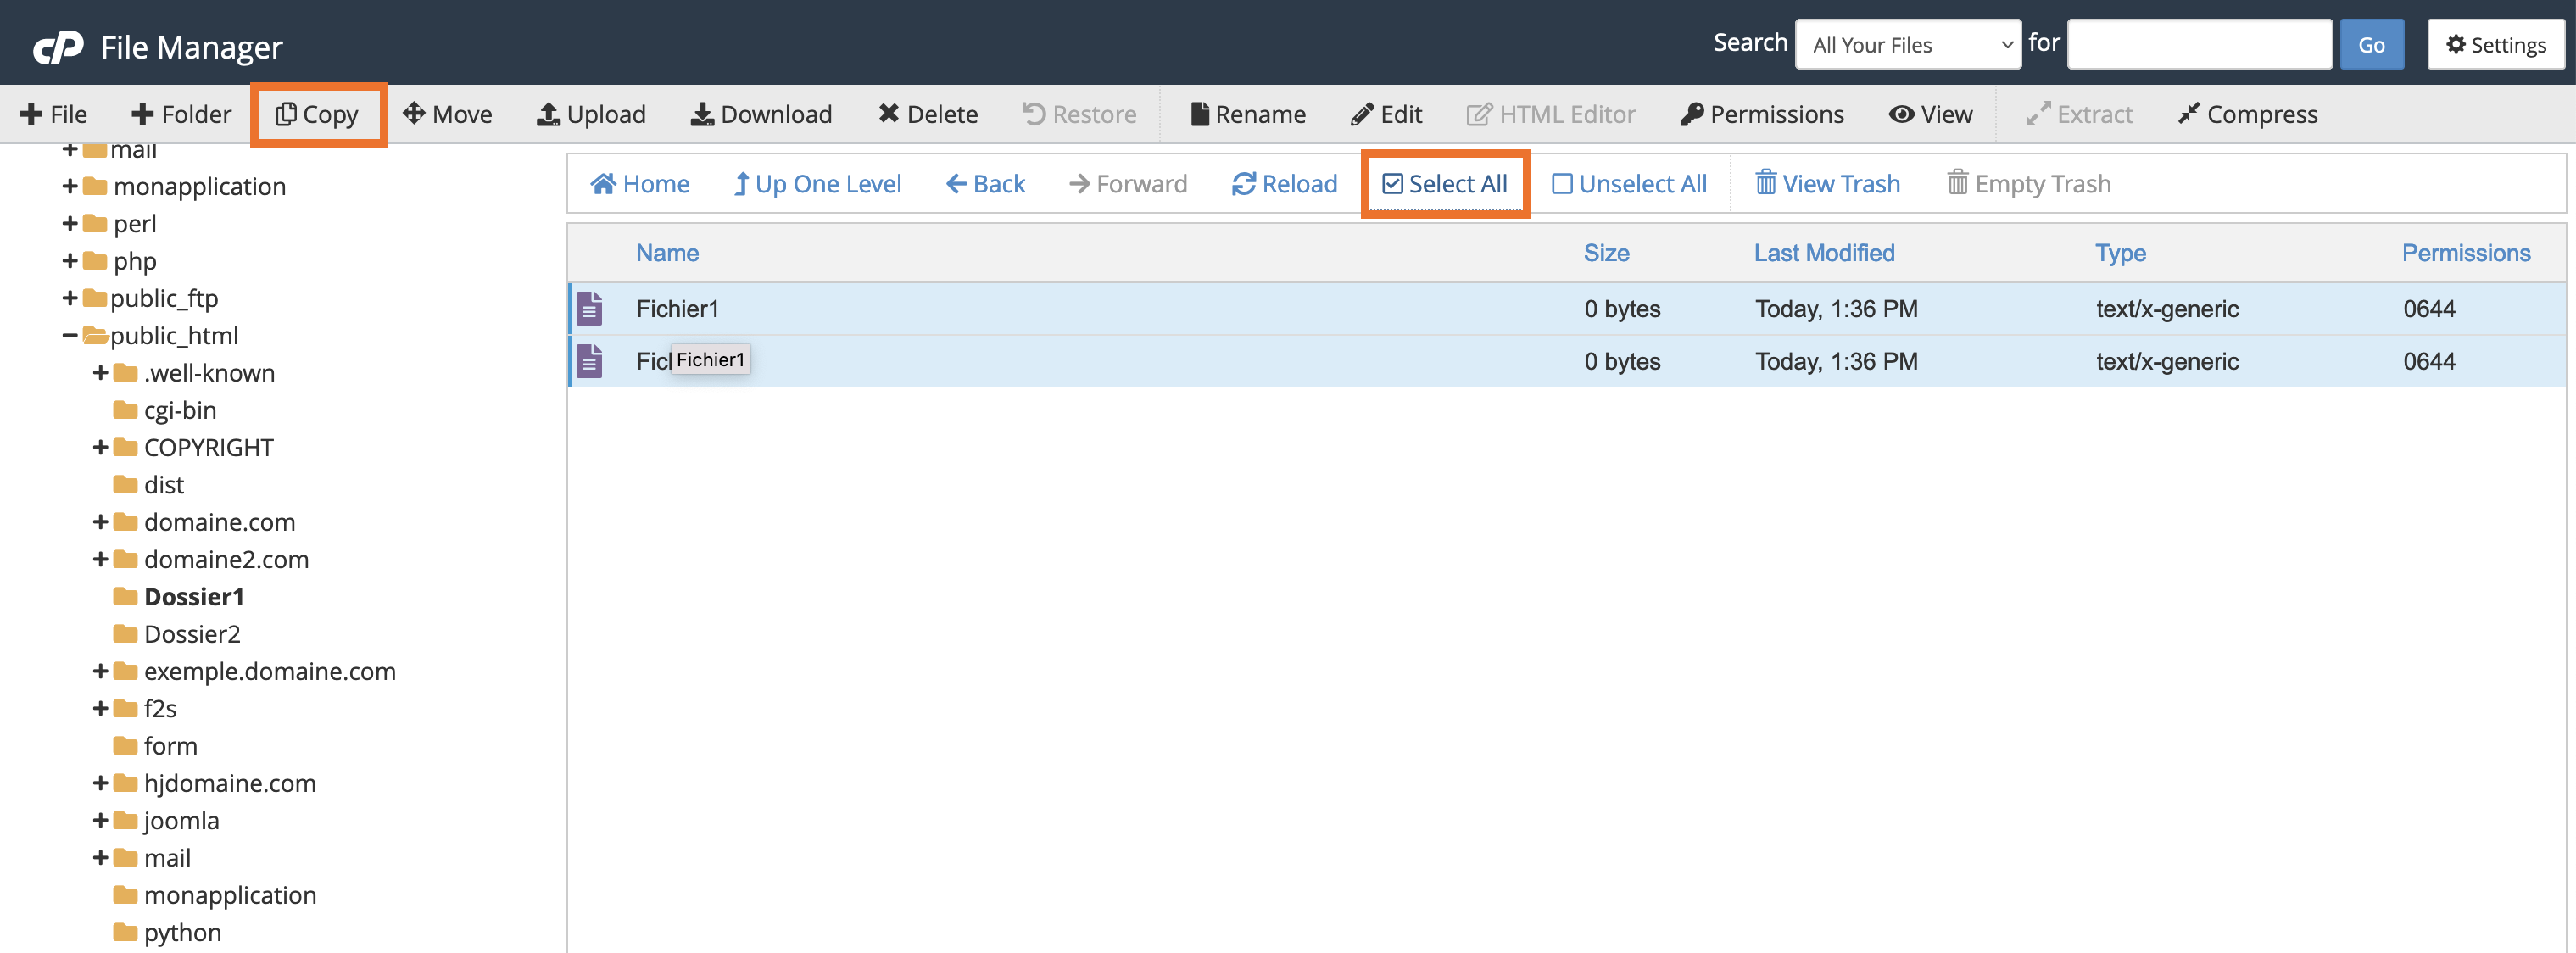The height and width of the screenshot is (953, 2576).
Task: Expand the hjdomaine.com folder
Action: coord(100,783)
